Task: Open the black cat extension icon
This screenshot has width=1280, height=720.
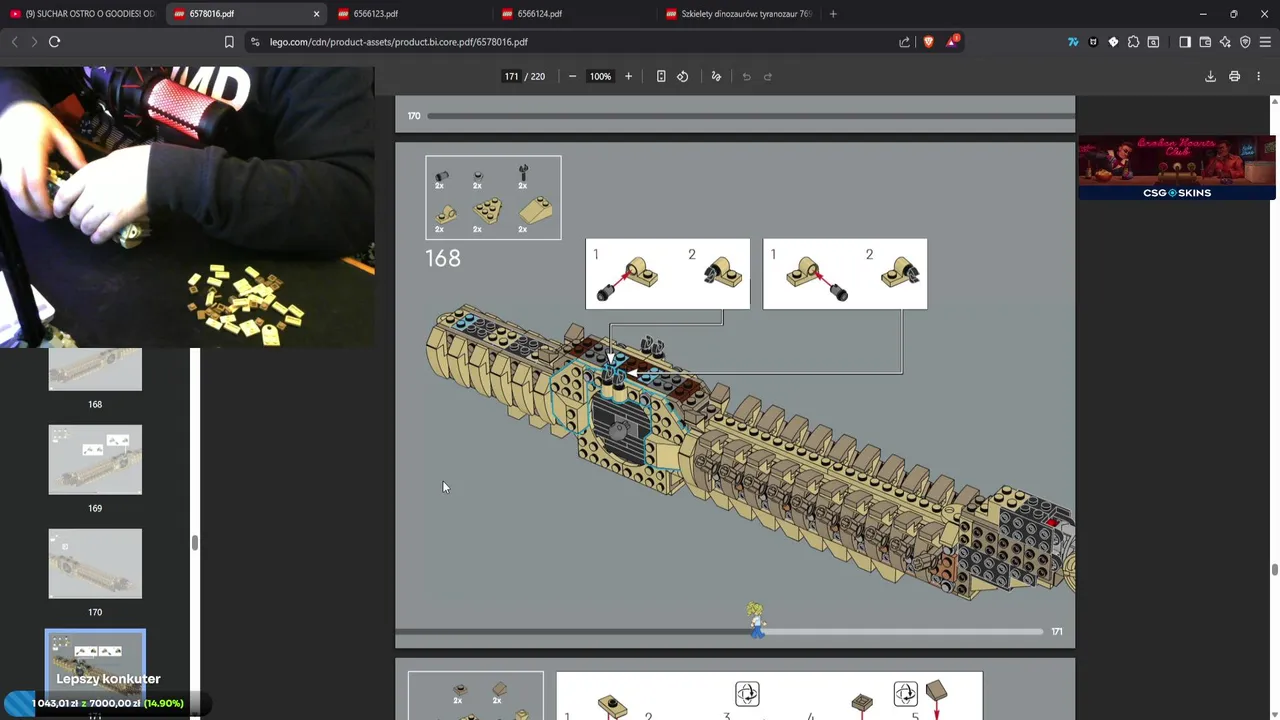Action: pyautogui.click(x=1093, y=42)
